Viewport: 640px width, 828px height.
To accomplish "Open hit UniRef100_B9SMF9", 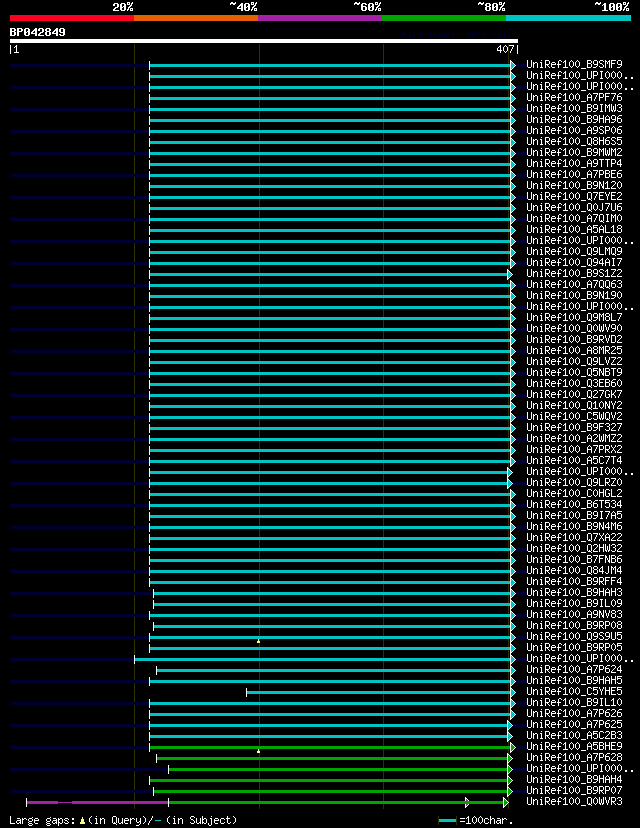I will [574, 64].
